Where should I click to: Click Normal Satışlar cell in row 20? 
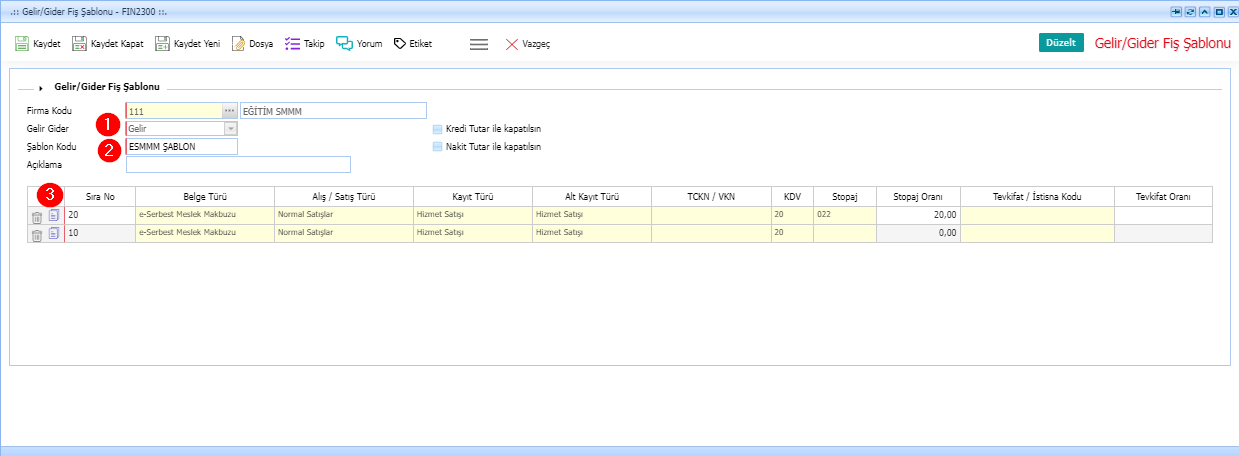coord(343,215)
